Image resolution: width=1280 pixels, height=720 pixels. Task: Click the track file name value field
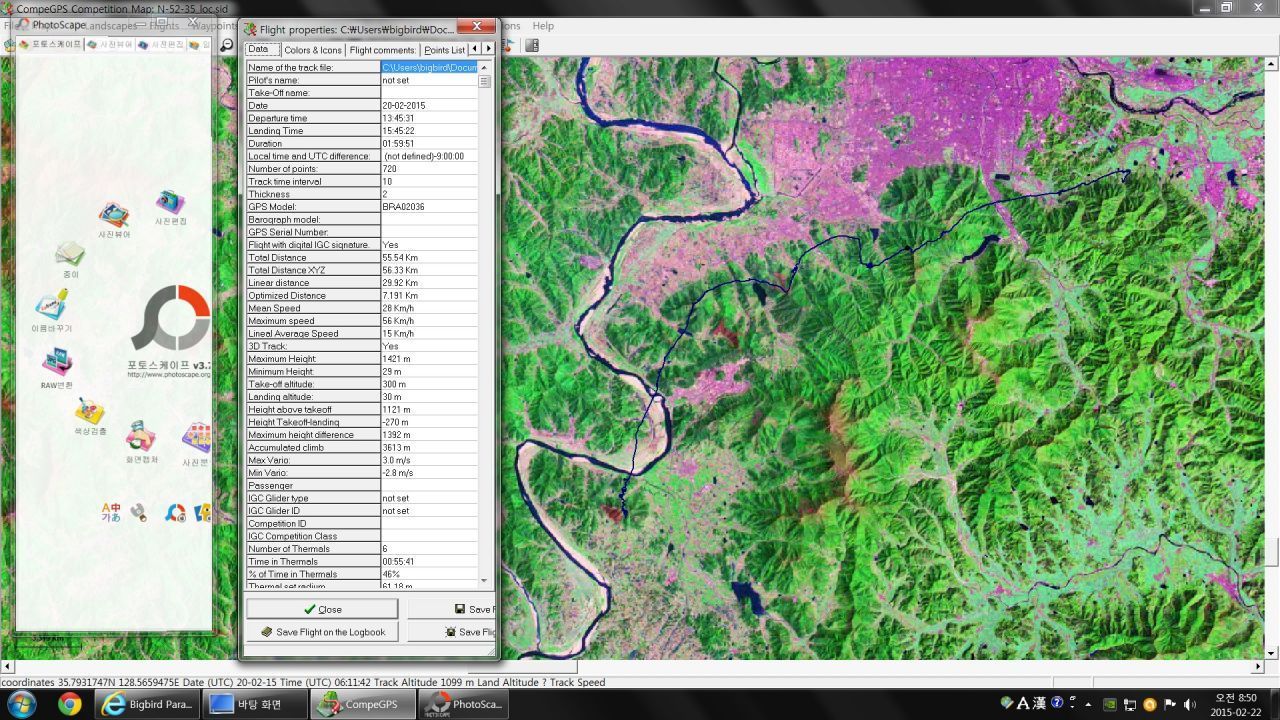tap(429, 67)
